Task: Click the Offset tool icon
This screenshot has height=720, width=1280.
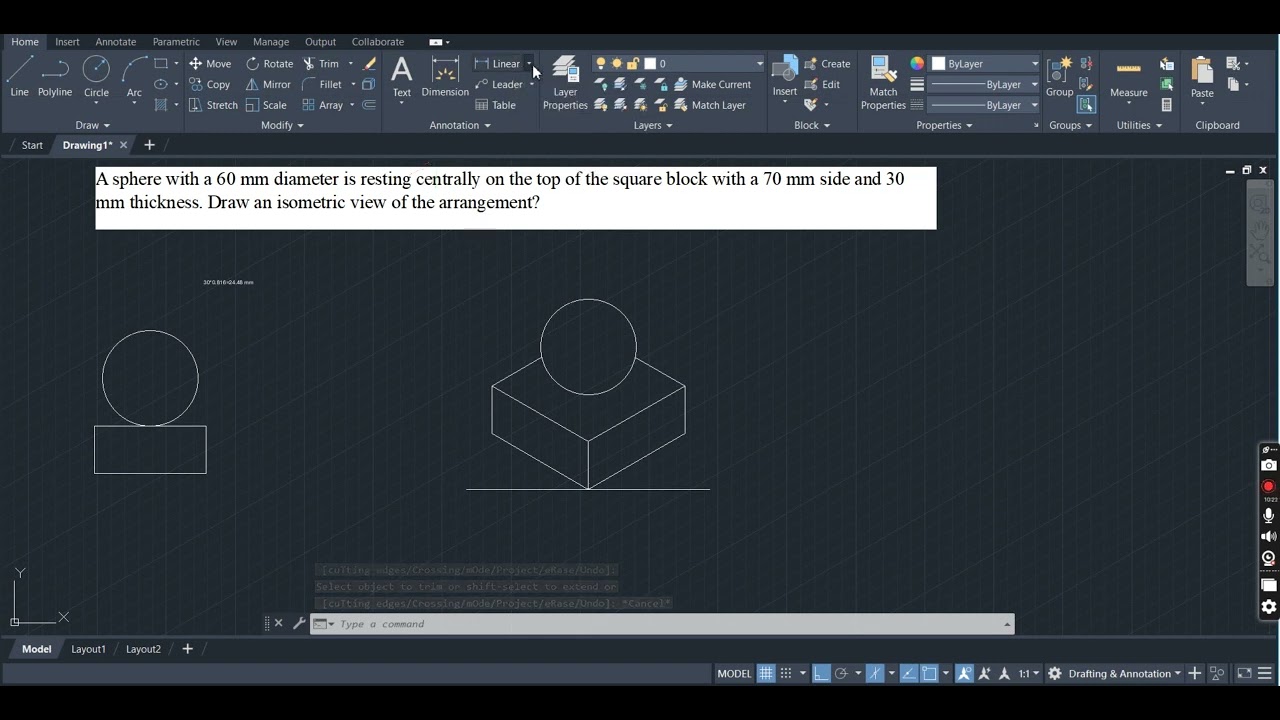Action: [x=369, y=105]
